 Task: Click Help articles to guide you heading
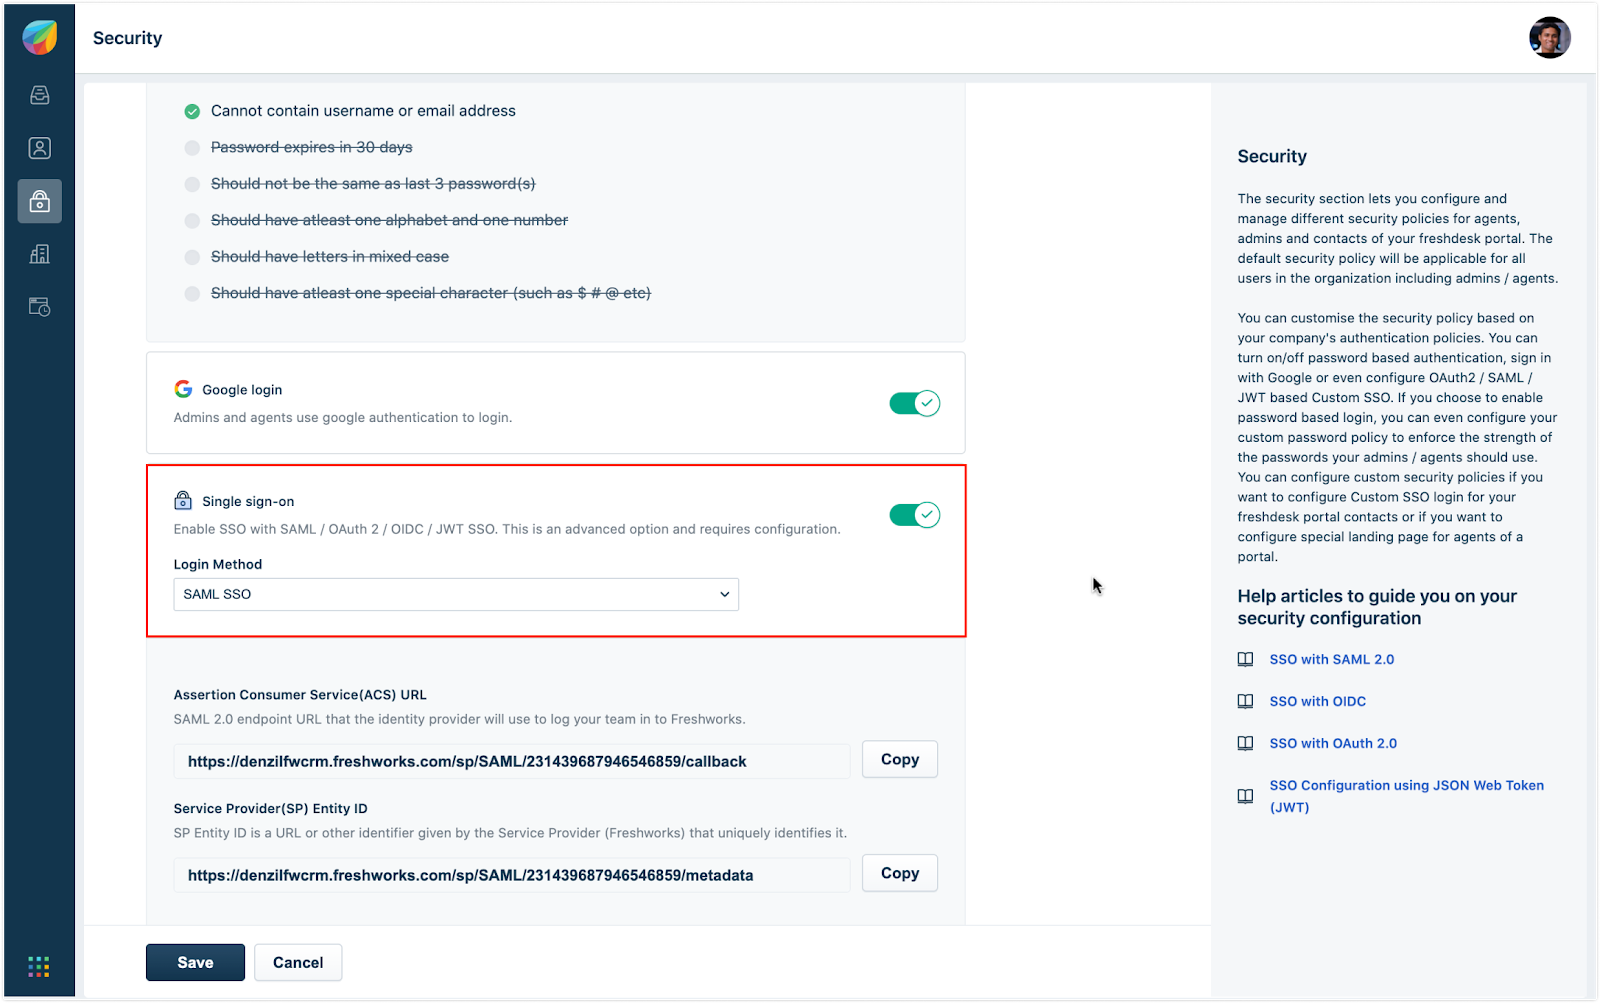1377,607
